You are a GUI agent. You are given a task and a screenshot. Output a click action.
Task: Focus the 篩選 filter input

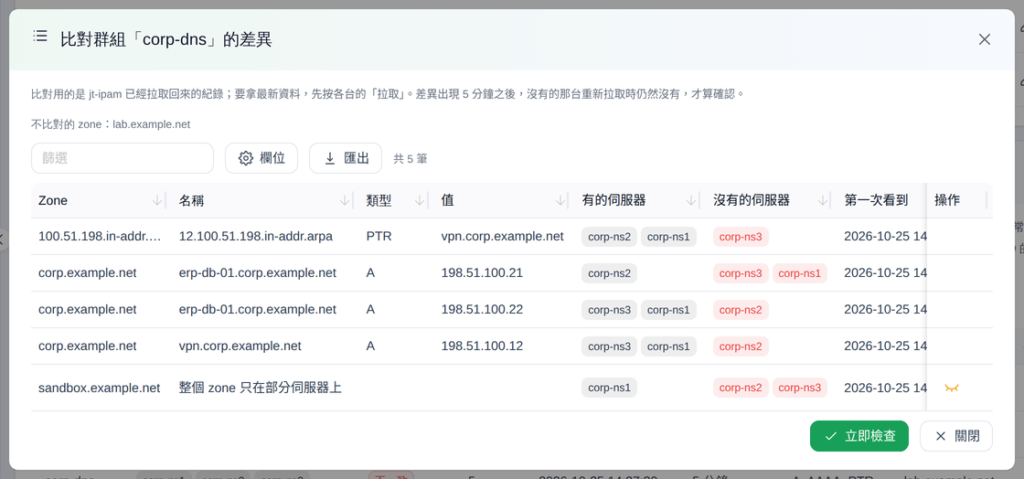[122, 158]
